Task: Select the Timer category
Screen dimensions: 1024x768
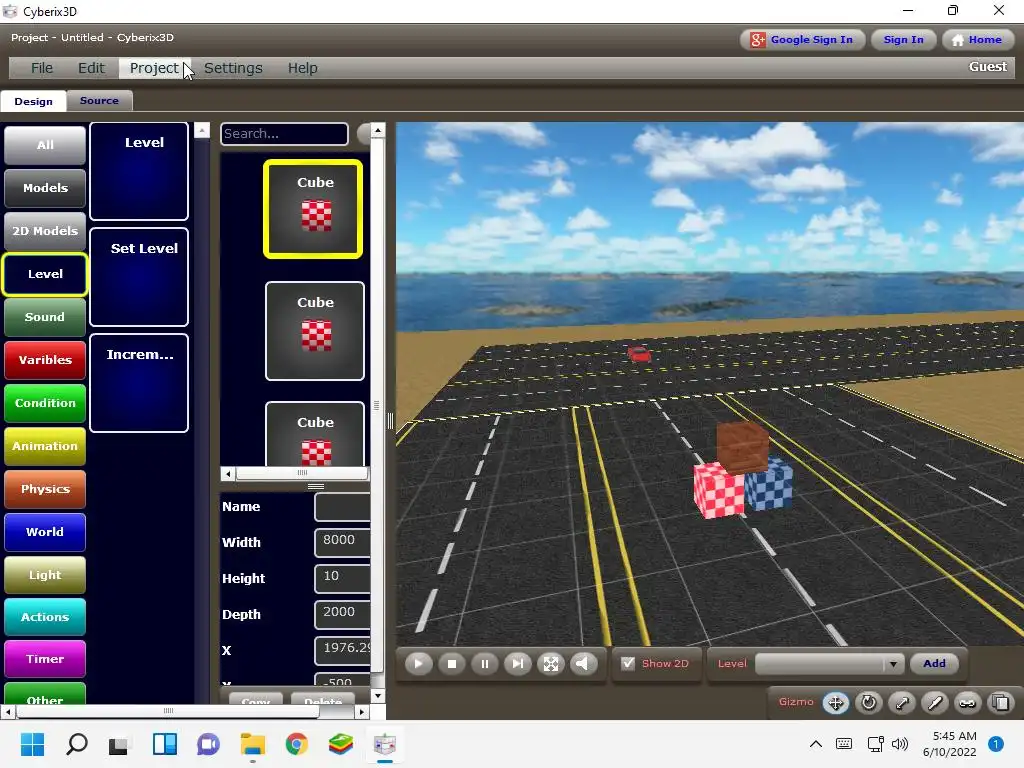Action: click(45, 659)
